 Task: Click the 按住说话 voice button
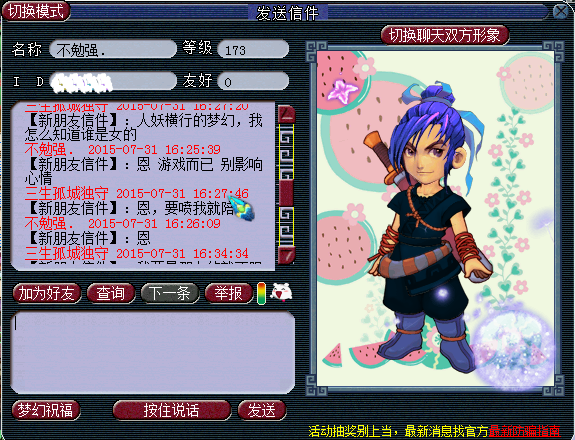click(172, 410)
